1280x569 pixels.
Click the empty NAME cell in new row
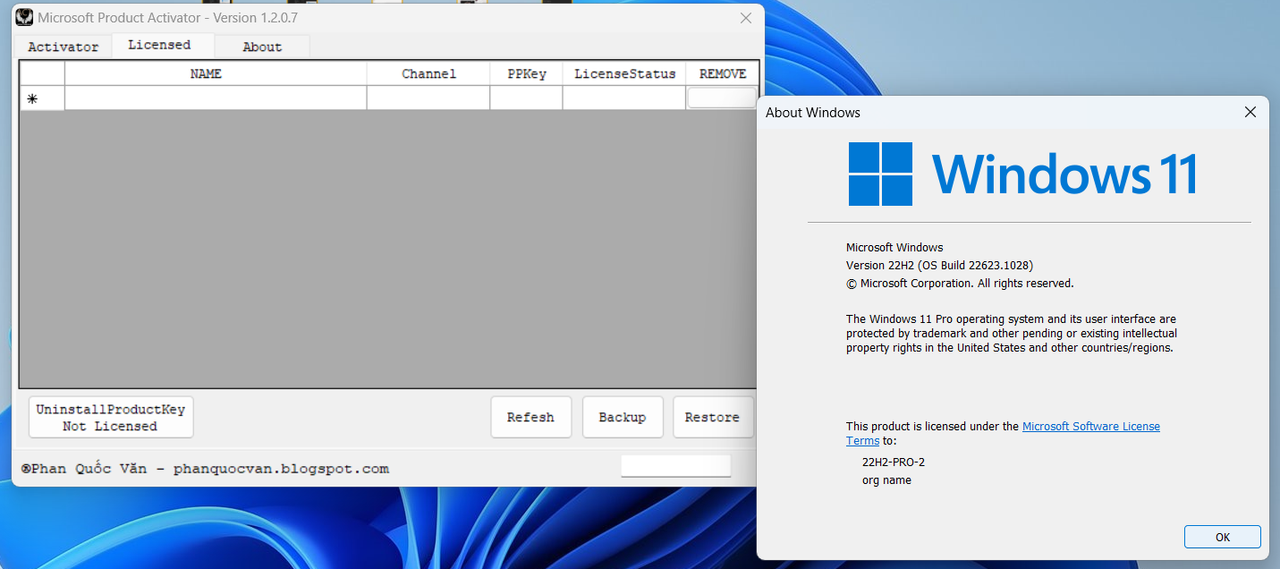pyautogui.click(x=216, y=98)
